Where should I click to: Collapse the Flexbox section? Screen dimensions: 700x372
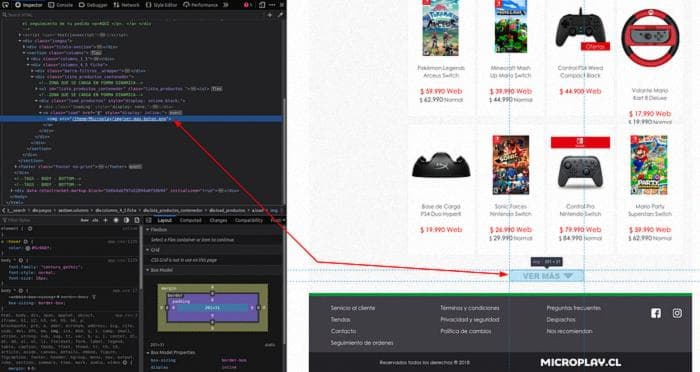coord(148,230)
